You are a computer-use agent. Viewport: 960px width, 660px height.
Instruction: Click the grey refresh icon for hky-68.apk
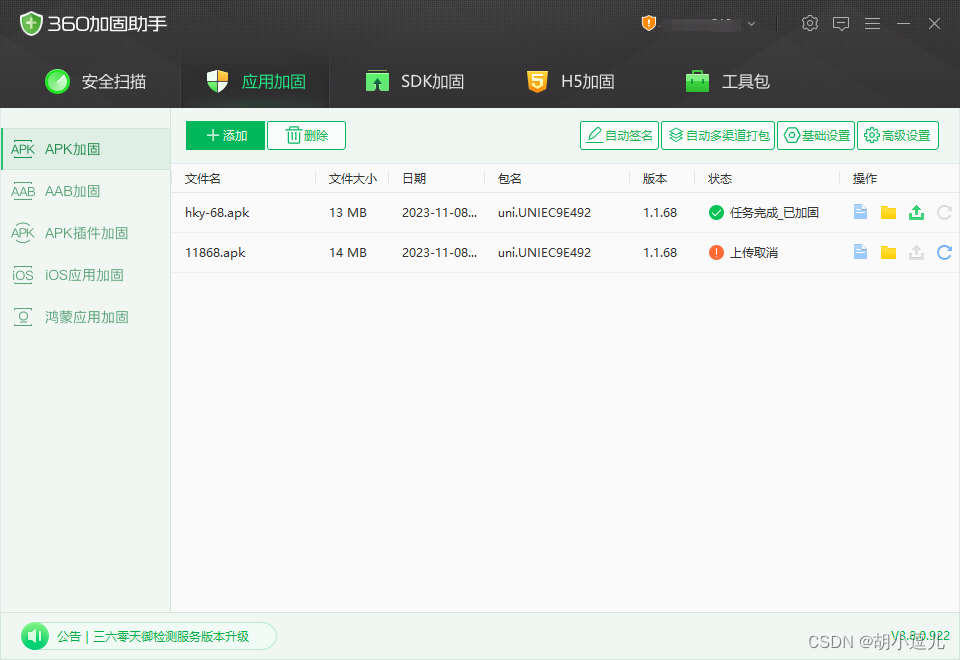944,212
